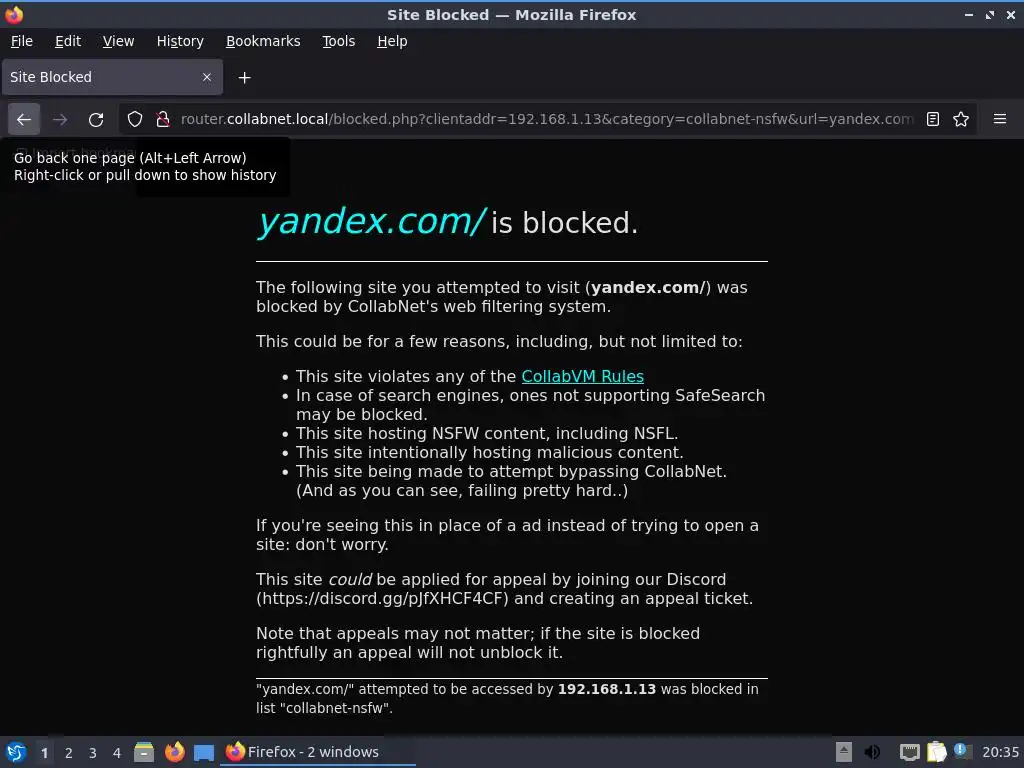Open the Bookmarks menu
Screen dimensions: 1024x768
pyautogui.click(x=263, y=41)
